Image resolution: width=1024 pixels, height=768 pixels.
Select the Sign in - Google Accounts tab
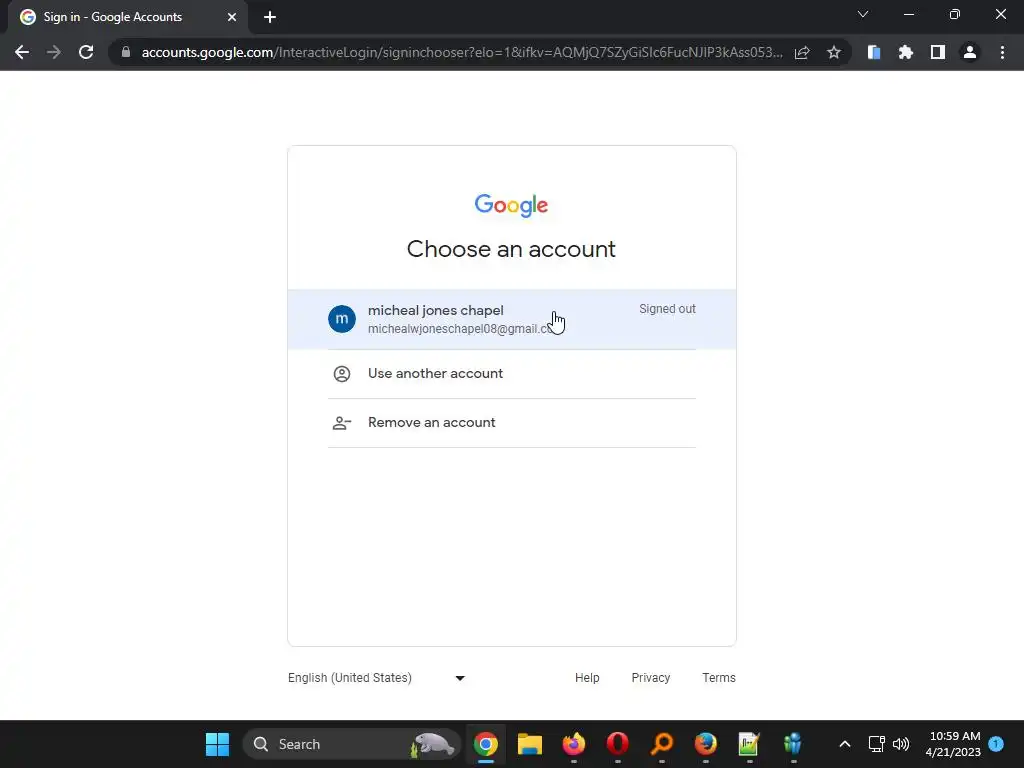[x=127, y=17]
